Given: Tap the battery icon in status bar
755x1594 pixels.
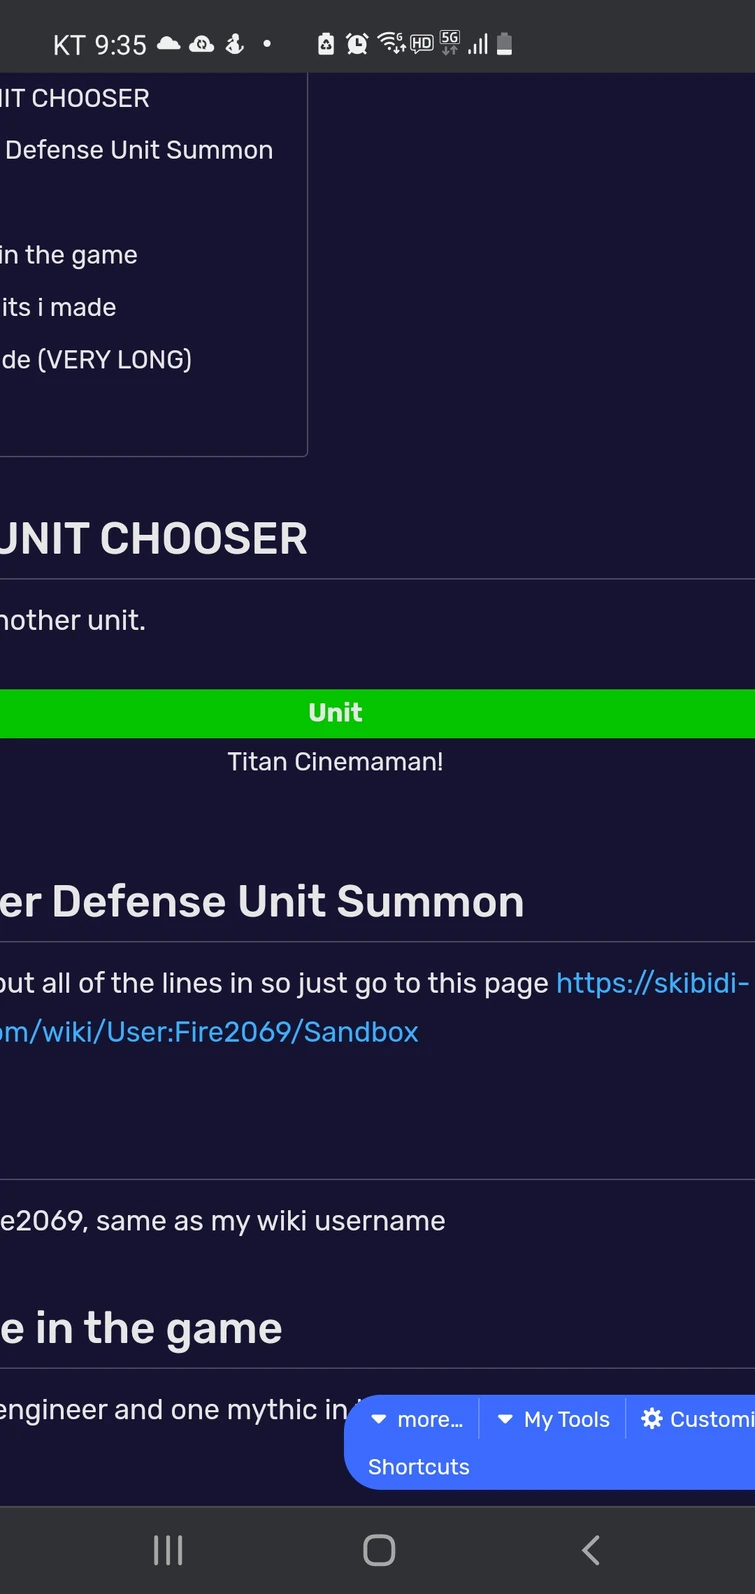Looking at the screenshot, I should (504, 44).
